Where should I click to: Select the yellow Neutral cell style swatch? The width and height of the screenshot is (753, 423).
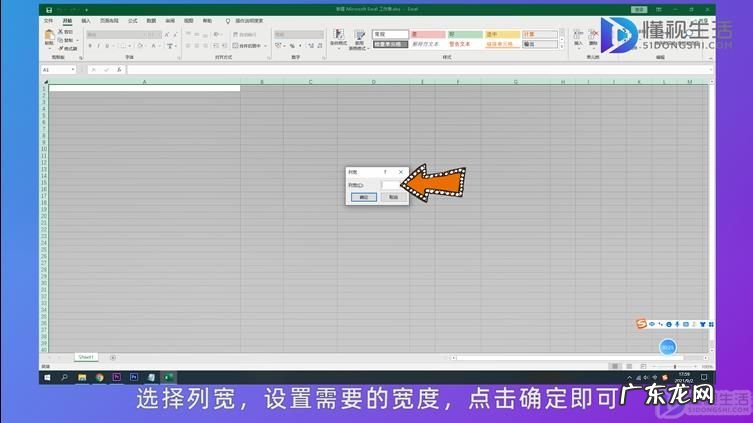[x=502, y=35]
